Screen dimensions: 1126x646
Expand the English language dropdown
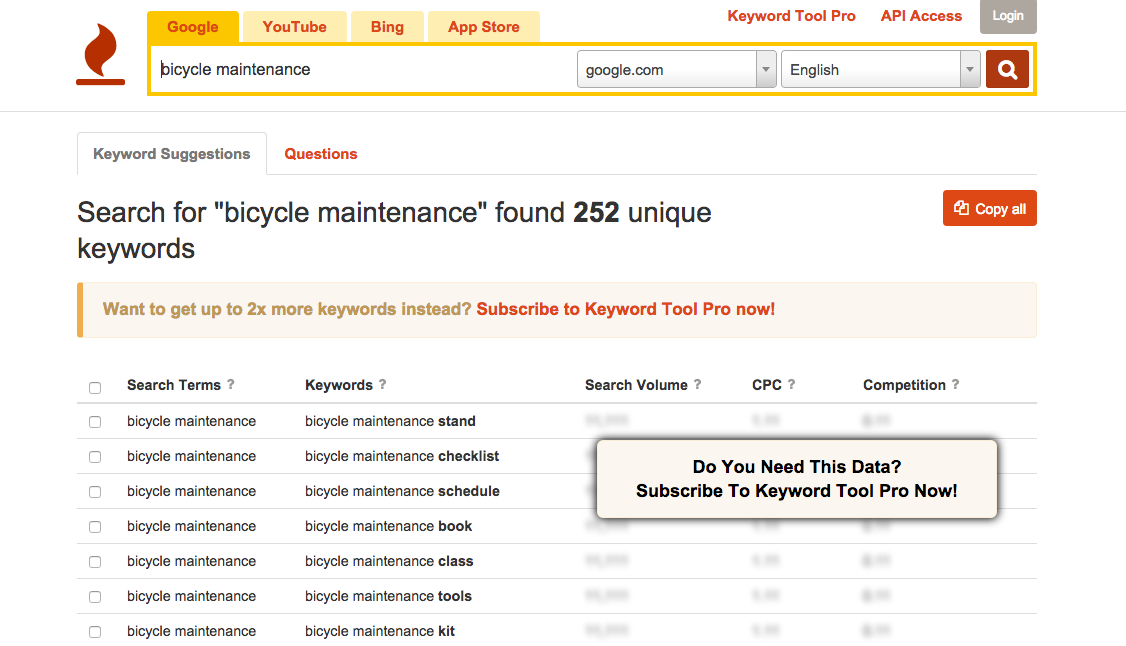pos(879,70)
